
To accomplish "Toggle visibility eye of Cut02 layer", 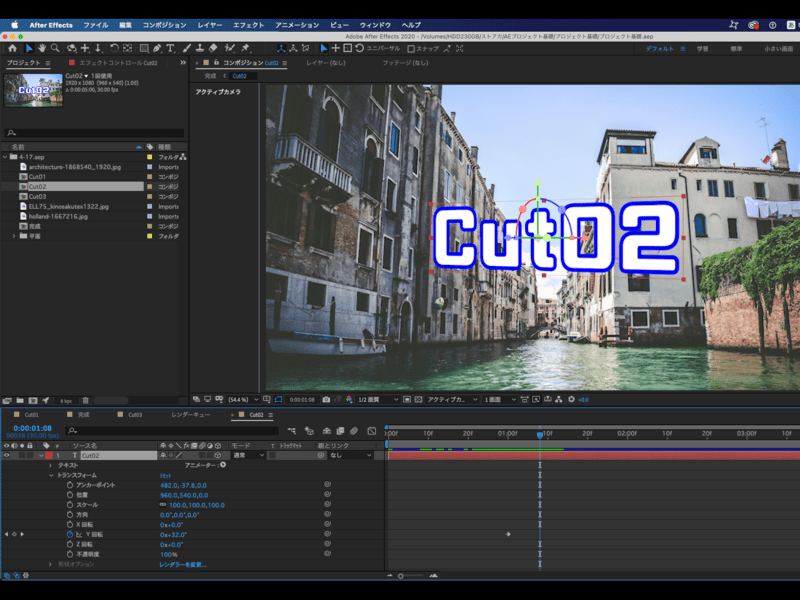I will (x=7, y=455).
